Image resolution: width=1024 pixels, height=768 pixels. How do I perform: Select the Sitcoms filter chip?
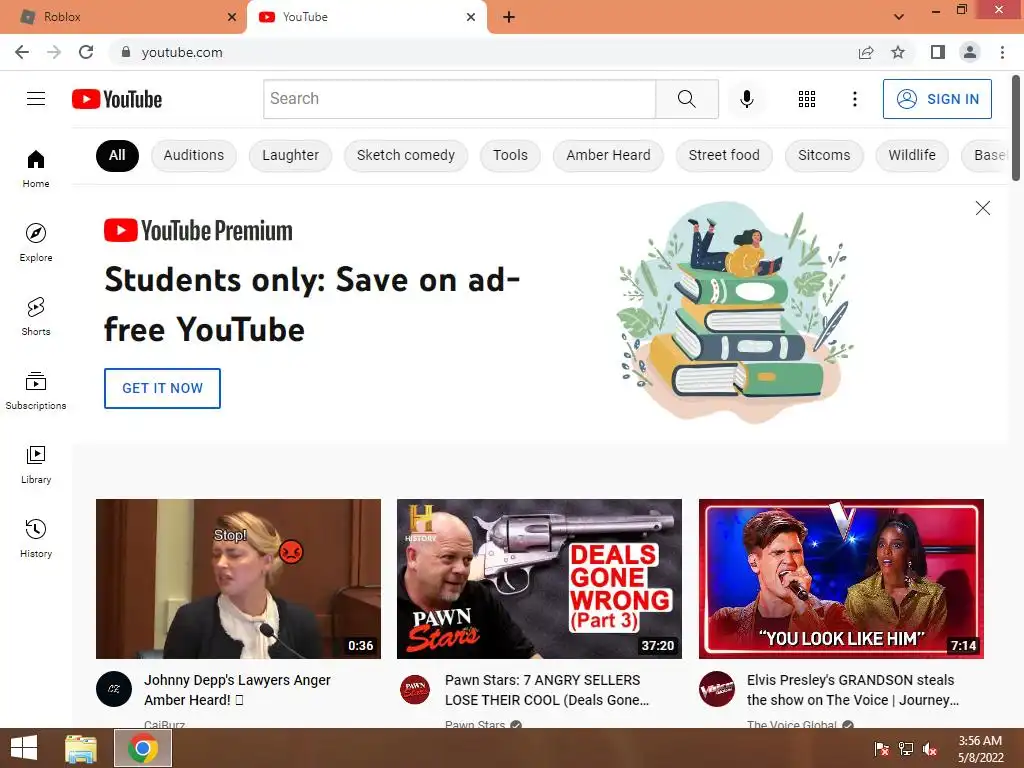pyautogui.click(x=824, y=155)
